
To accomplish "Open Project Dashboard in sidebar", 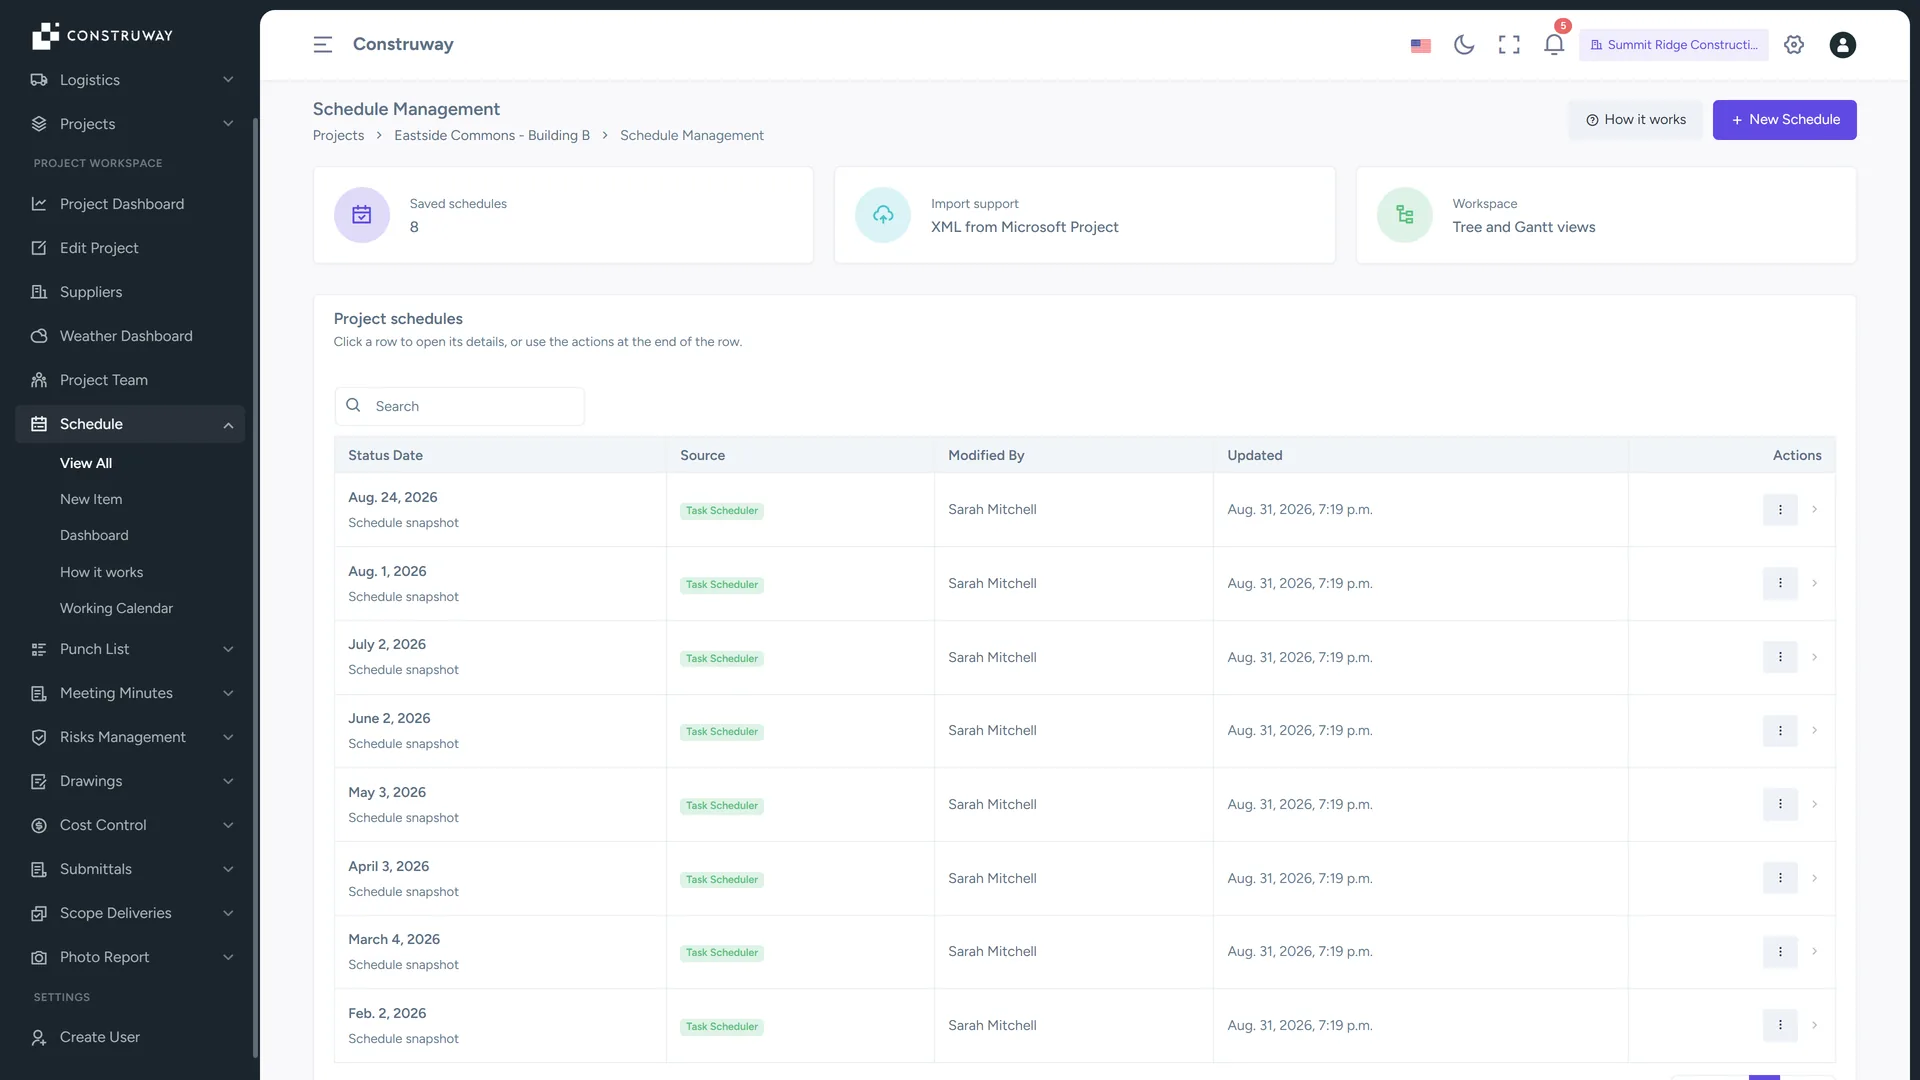I will (x=130, y=204).
